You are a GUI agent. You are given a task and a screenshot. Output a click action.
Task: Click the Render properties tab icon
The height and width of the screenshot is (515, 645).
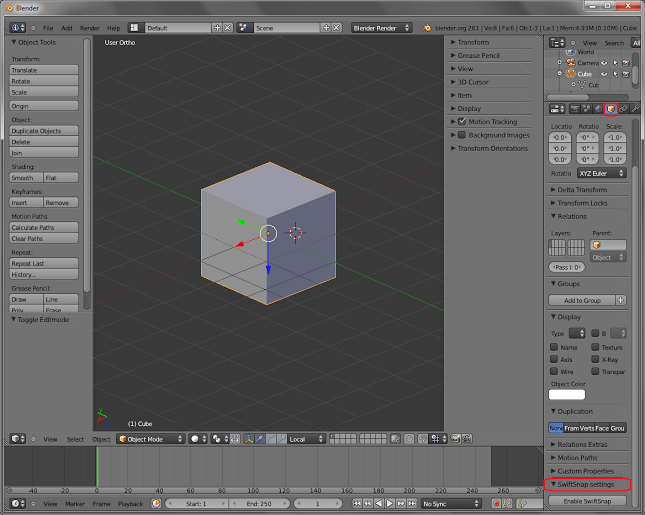(575, 108)
